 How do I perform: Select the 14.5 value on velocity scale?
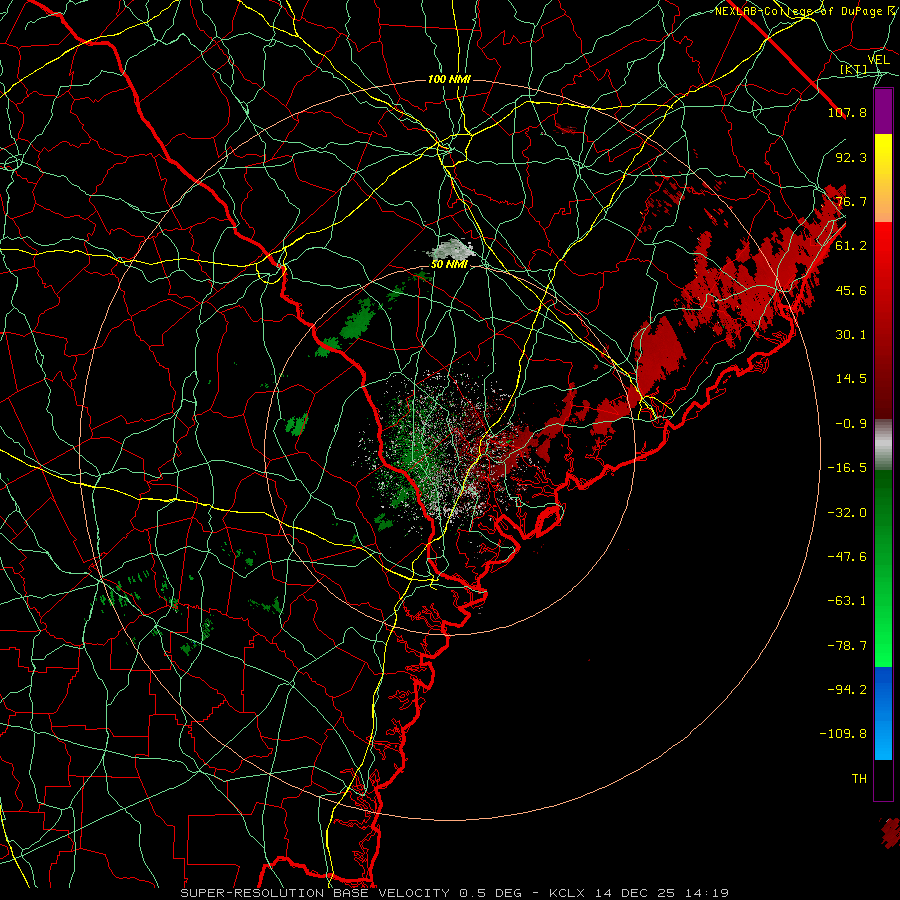[851, 379]
